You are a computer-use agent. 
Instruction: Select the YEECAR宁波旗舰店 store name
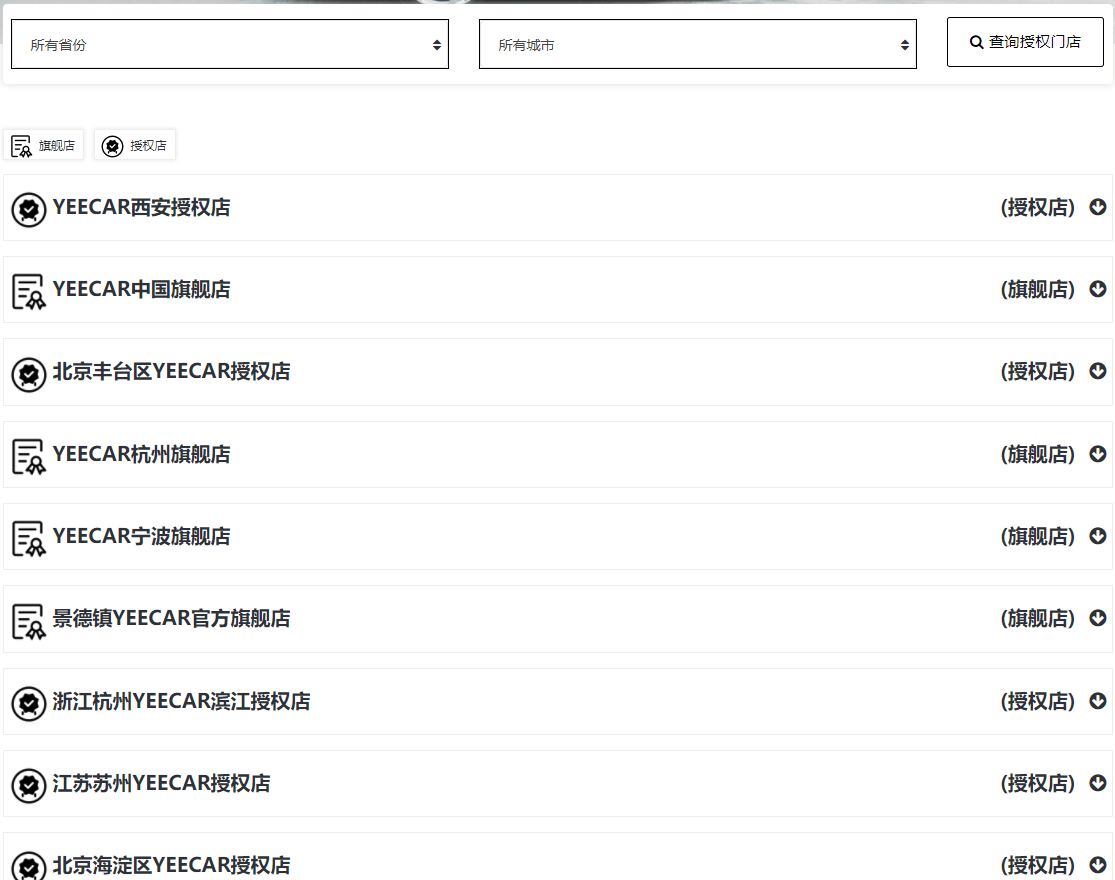[142, 536]
